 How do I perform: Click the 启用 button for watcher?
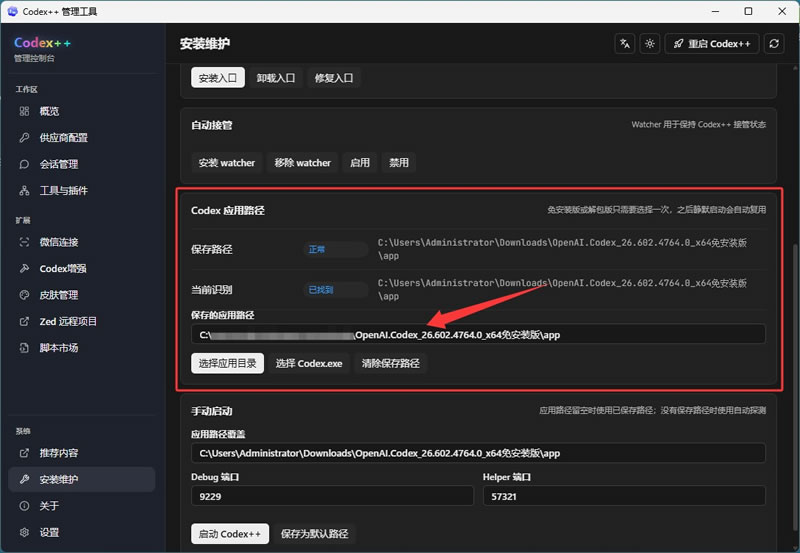(x=360, y=163)
